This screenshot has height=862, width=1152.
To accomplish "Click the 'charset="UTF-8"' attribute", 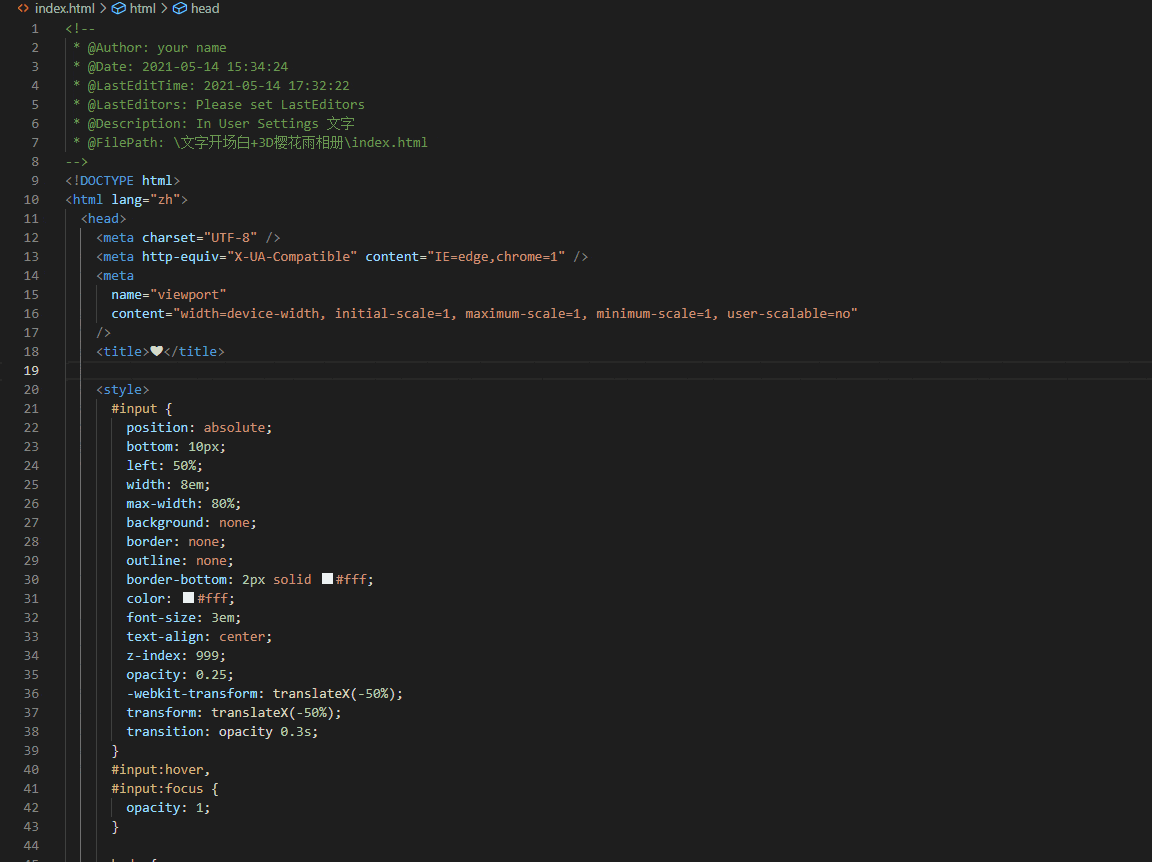I will (200, 237).
